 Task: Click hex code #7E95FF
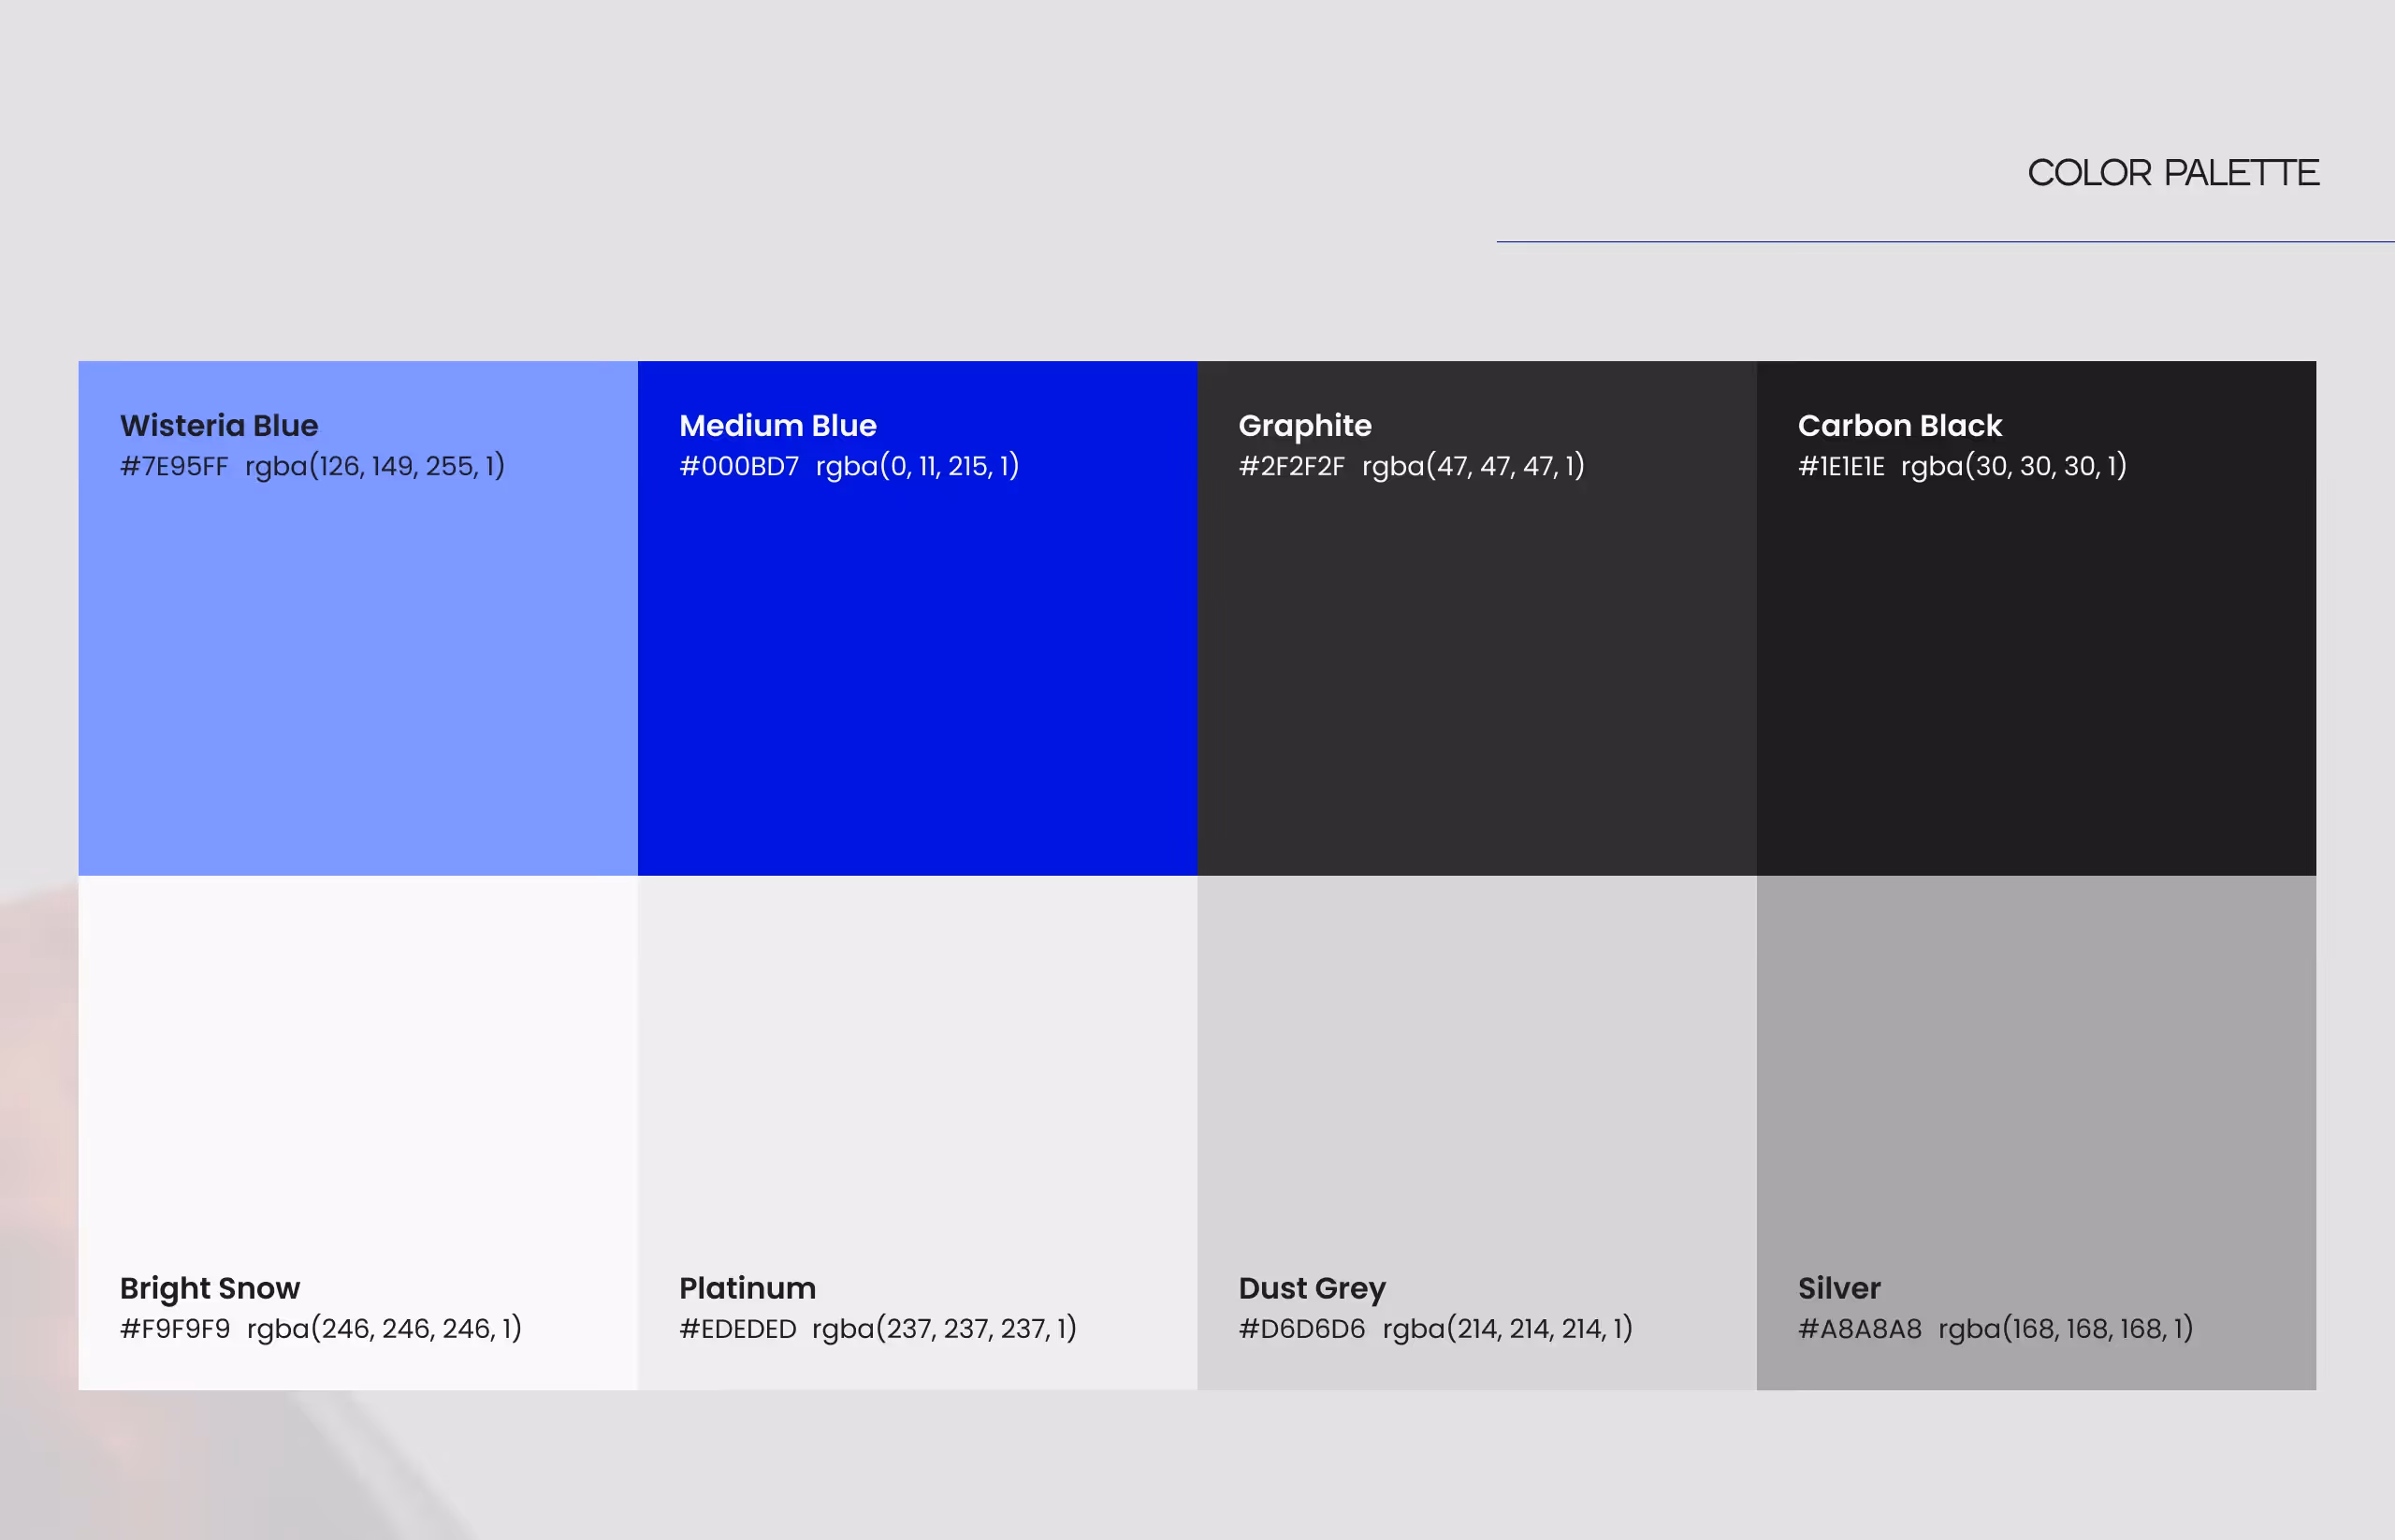tap(174, 466)
